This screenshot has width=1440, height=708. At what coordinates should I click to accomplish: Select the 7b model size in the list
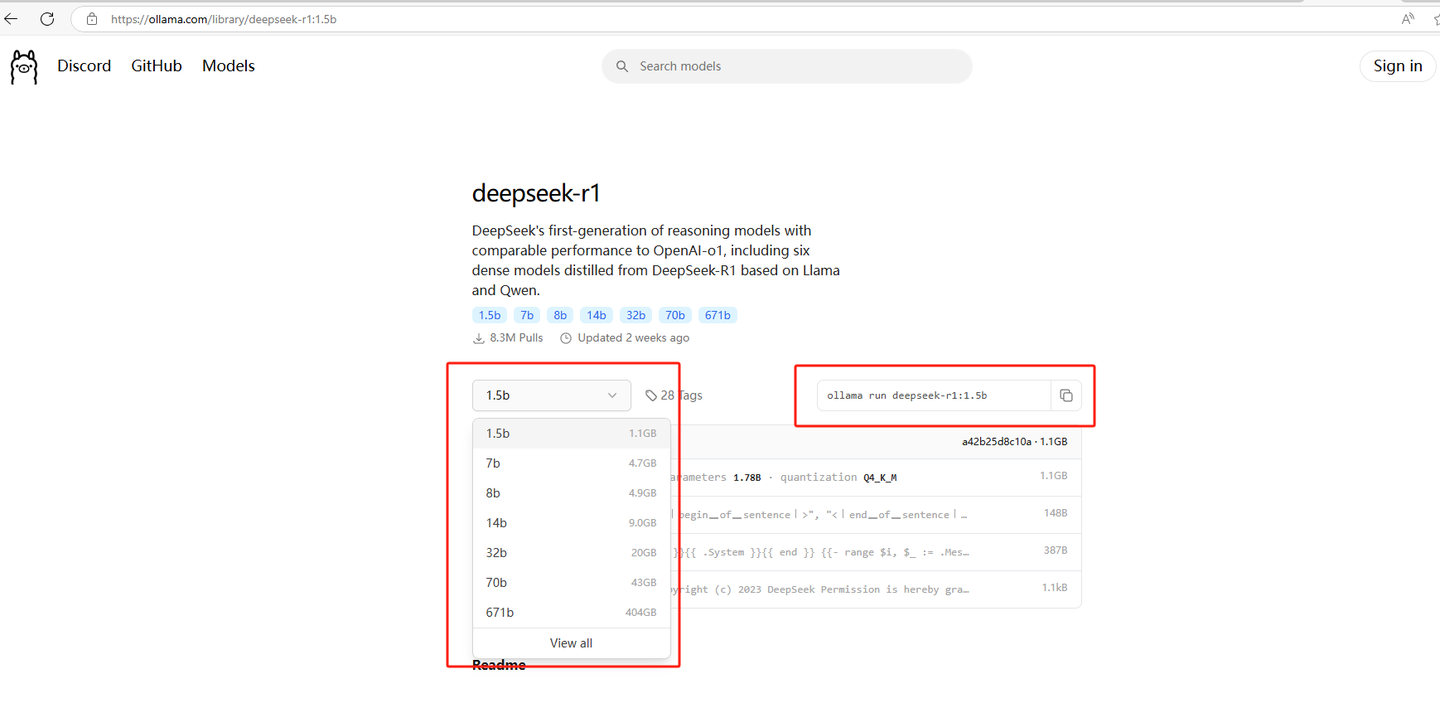[x=493, y=463]
